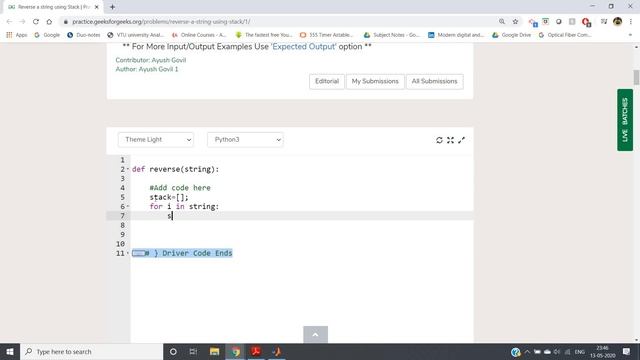Open MATLAB from the taskbar
This screenshot has width=640, height=360.
point(277,351)
